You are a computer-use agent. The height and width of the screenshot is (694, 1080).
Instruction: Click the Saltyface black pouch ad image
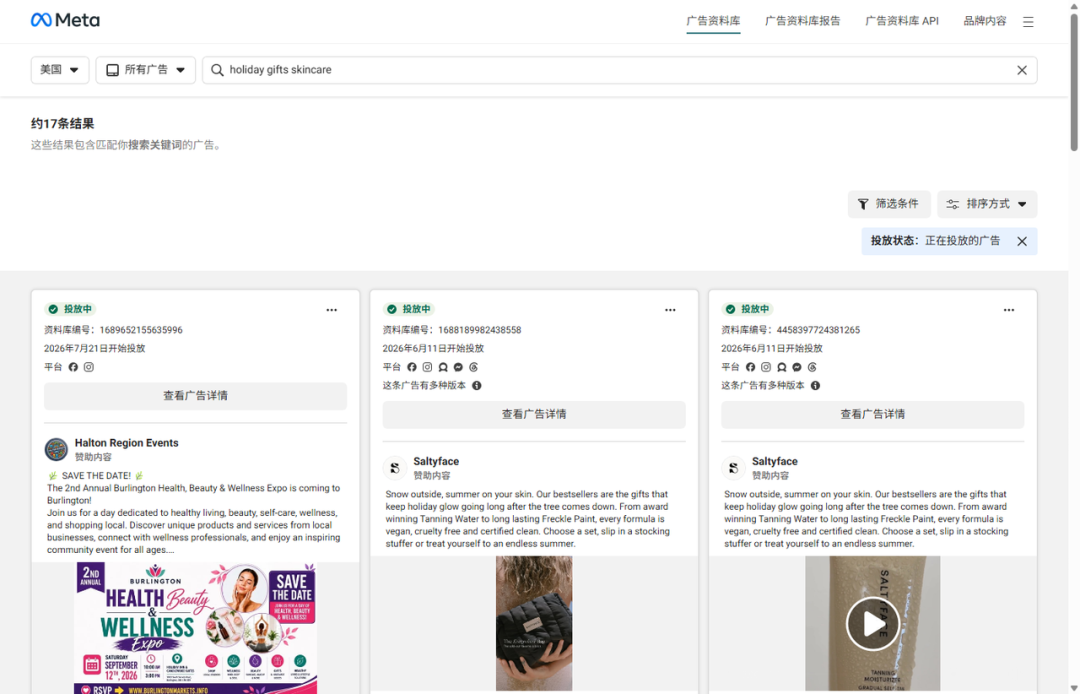point(534,623)
